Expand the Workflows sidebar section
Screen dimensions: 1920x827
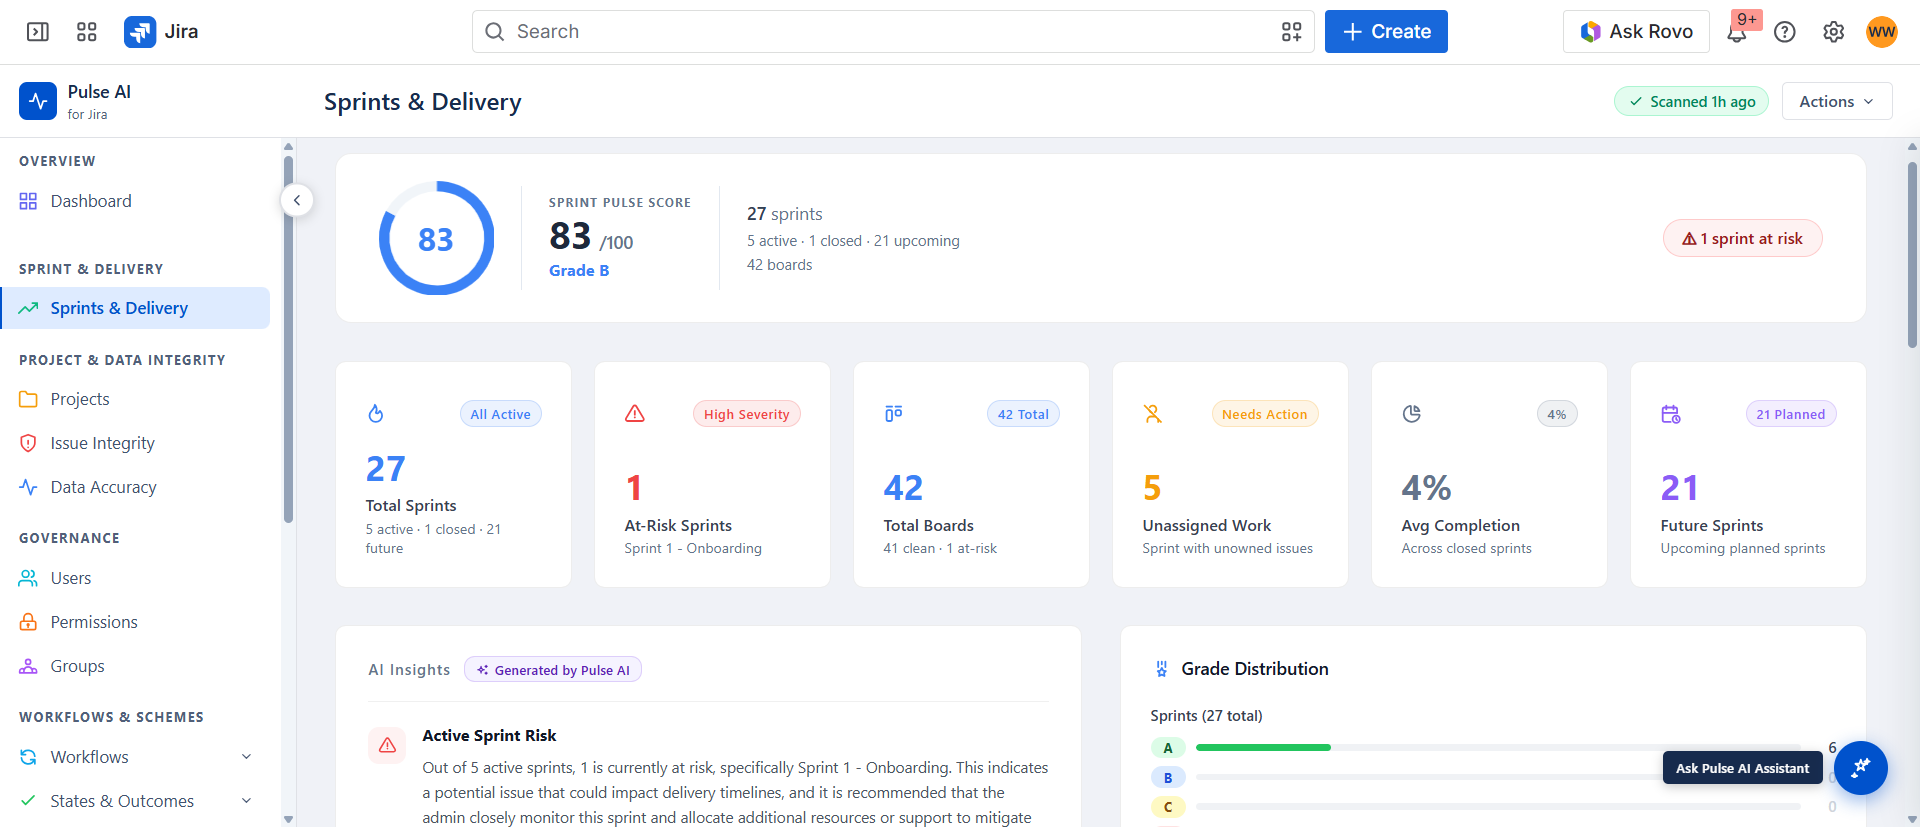point(246,757)
